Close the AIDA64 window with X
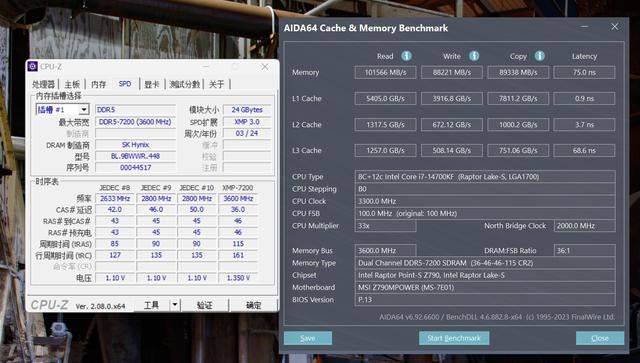This screenshot has width=640, height=363. click(615, 27)
